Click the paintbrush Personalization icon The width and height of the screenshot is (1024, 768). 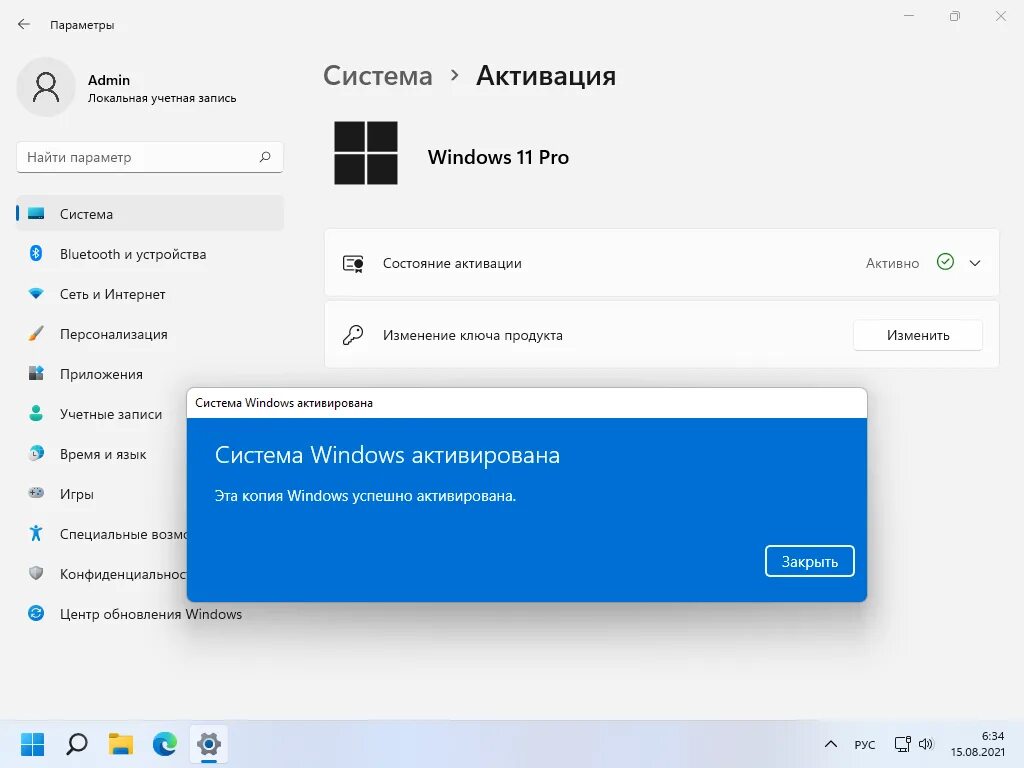click(36, 334)
